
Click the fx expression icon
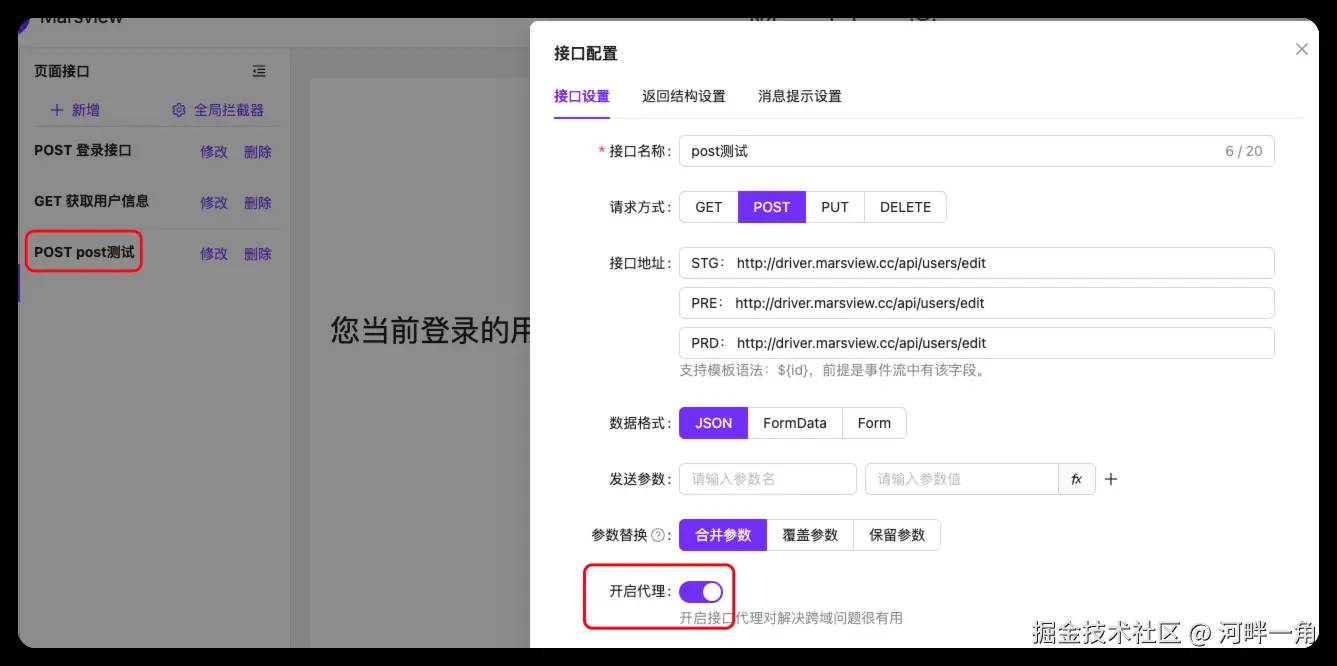point(1077,479)
